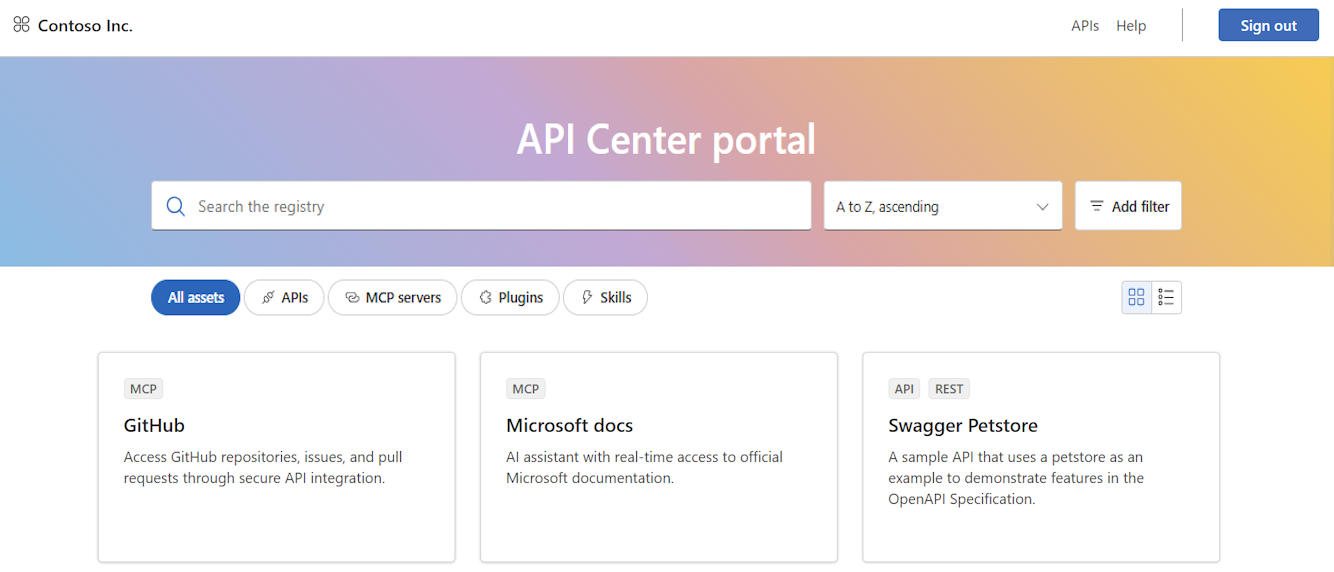This screenshot has height=572, width=1334.
Task: Open the APIs link in top navigation
Action: pyautogui.click(x=1085, y=26)
